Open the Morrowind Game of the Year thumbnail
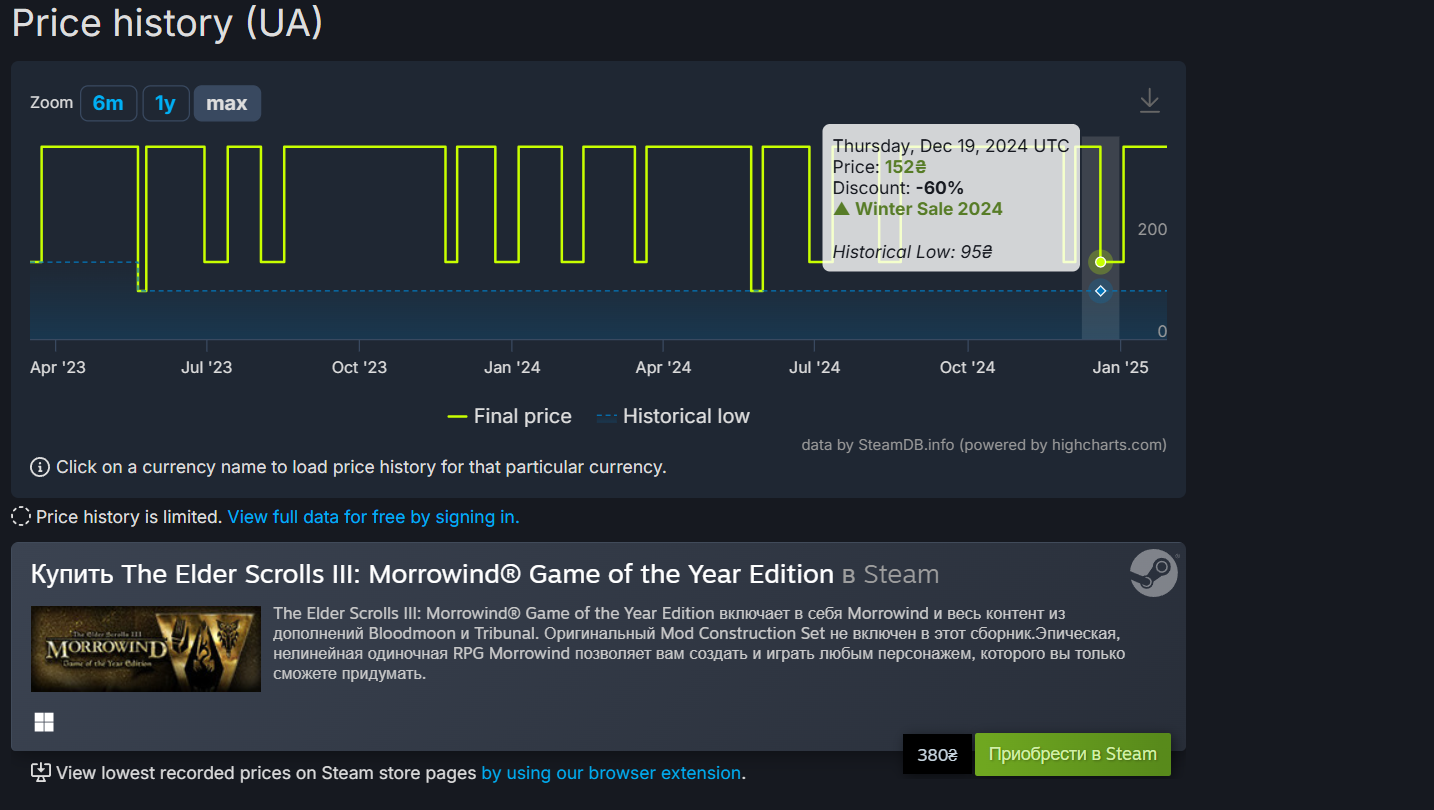The width and height of the screenshot is (1434, 810). 146,649
